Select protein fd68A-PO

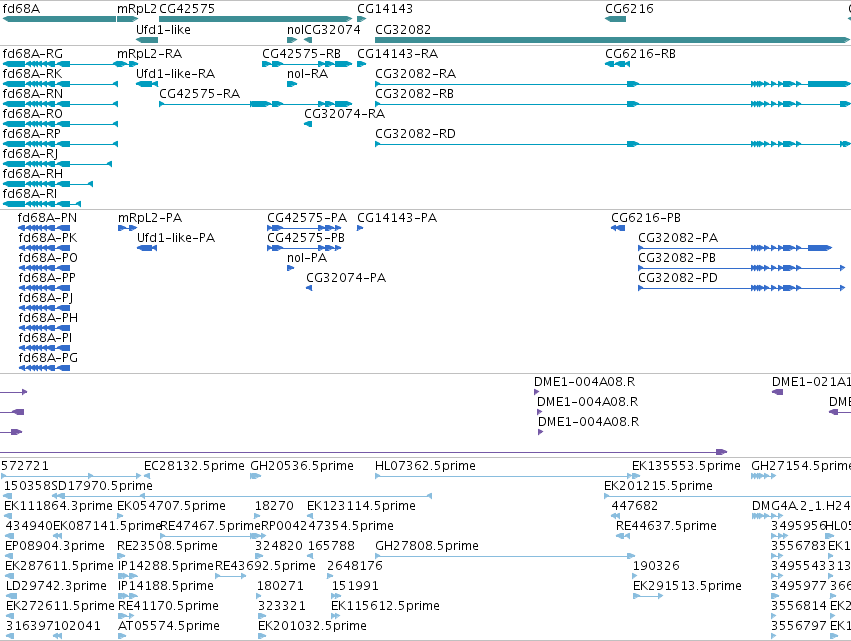(48, 258)
